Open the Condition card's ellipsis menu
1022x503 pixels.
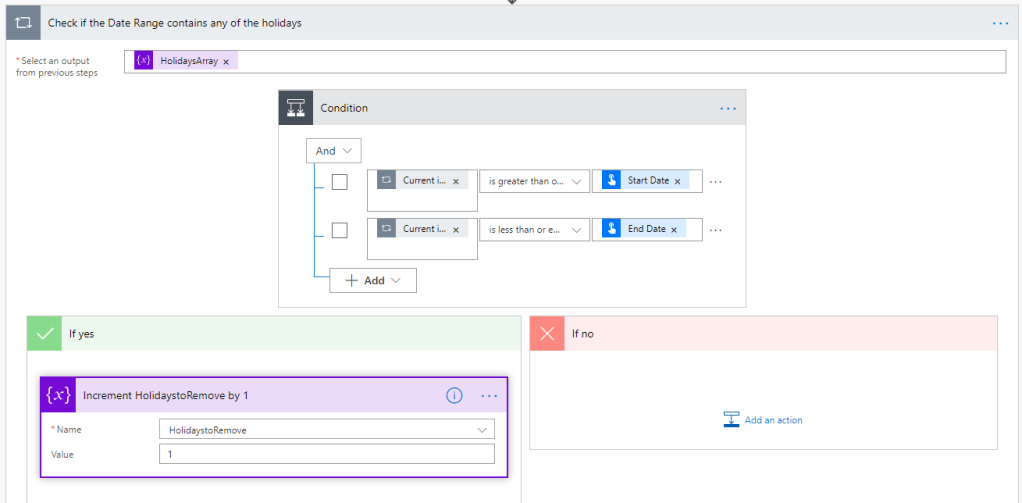(727, 108)
